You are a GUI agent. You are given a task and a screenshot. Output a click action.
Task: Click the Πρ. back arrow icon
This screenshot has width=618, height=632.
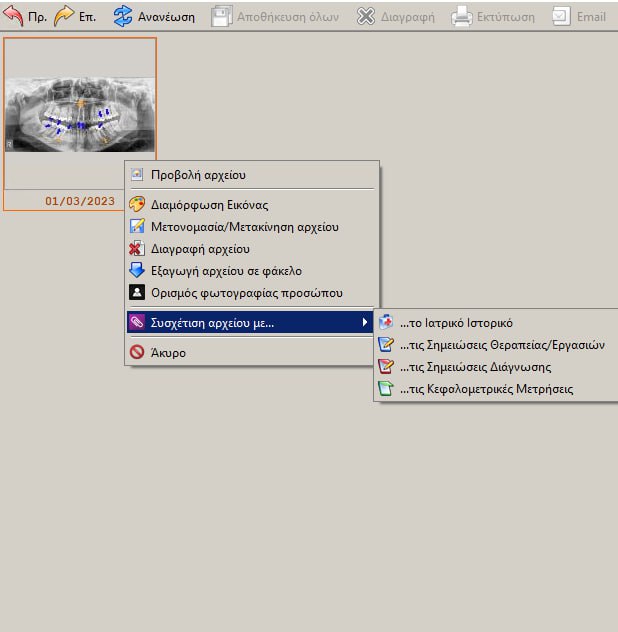(13, 16)
